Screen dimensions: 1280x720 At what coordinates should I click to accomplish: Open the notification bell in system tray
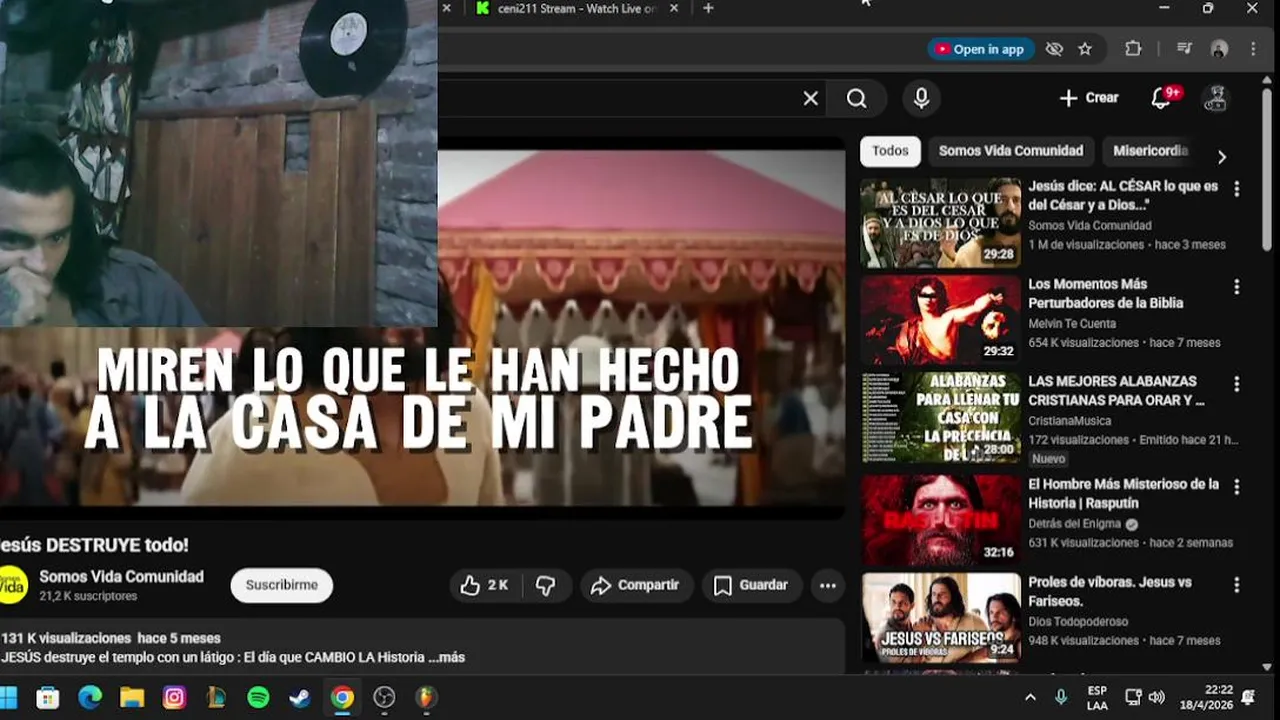(x=1249, y=697)
